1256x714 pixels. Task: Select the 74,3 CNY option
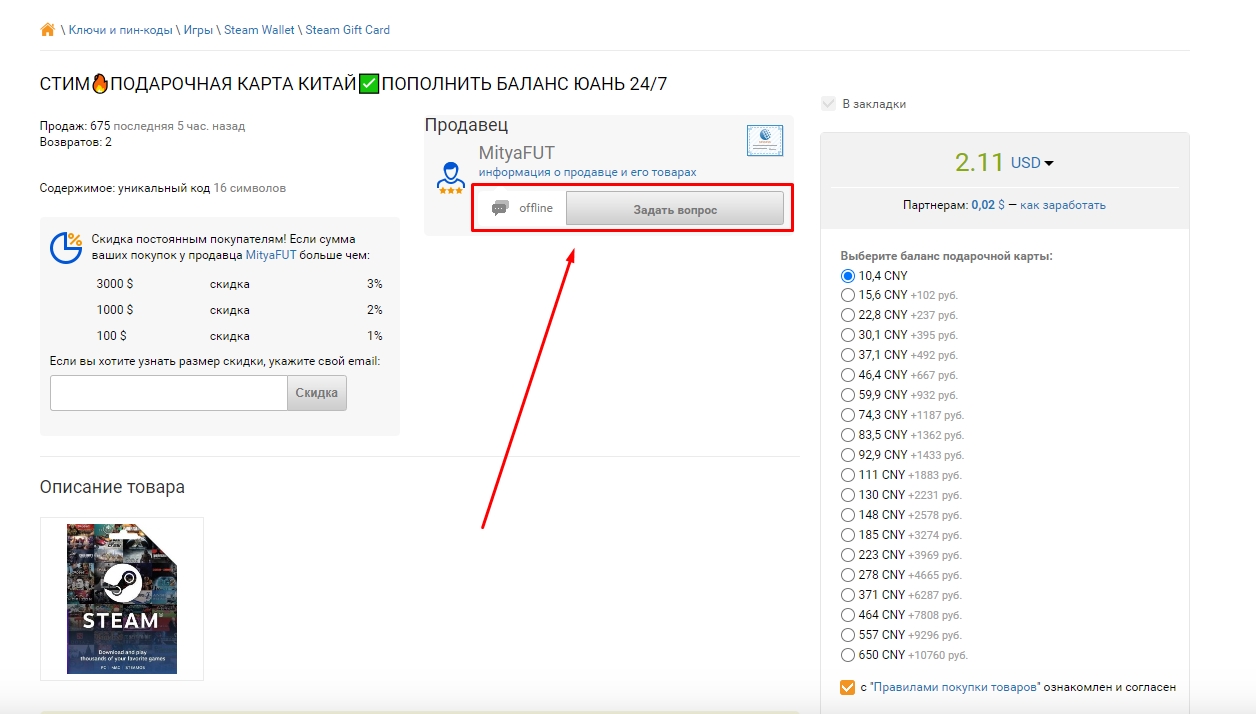848,415
